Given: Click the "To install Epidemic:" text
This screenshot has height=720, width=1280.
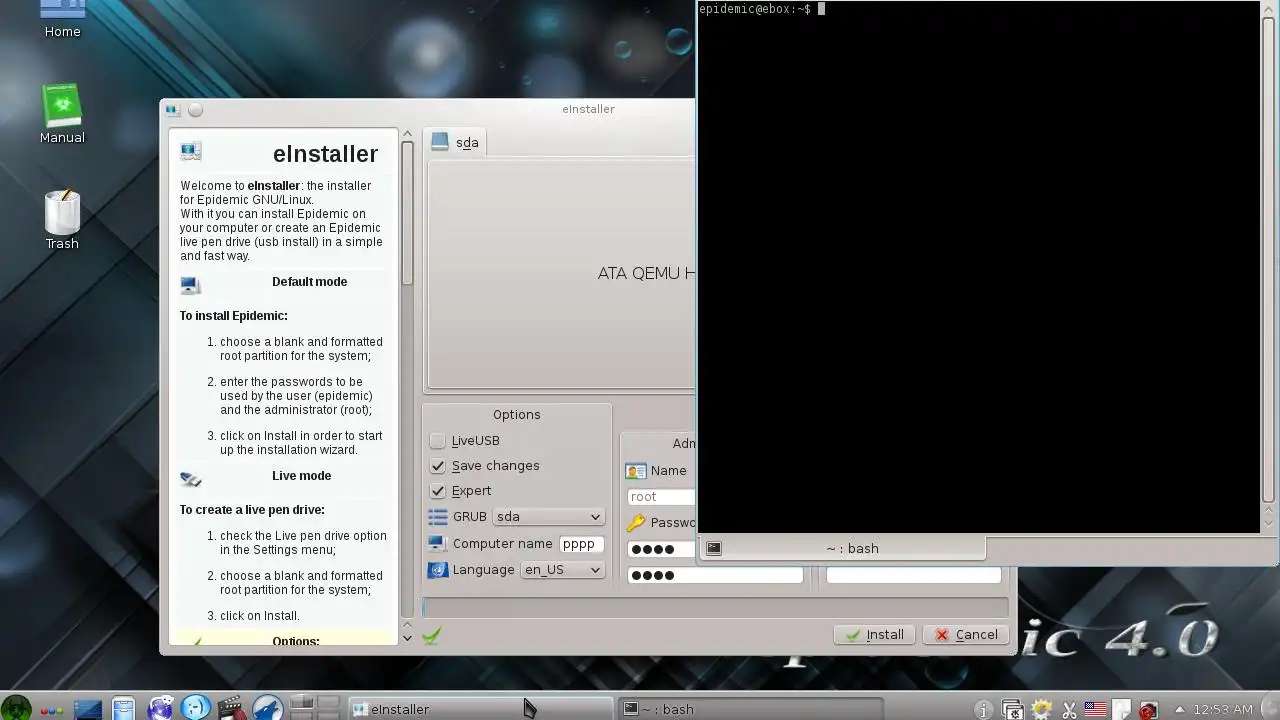Looking at the screenshot, I should coord(234,316).
